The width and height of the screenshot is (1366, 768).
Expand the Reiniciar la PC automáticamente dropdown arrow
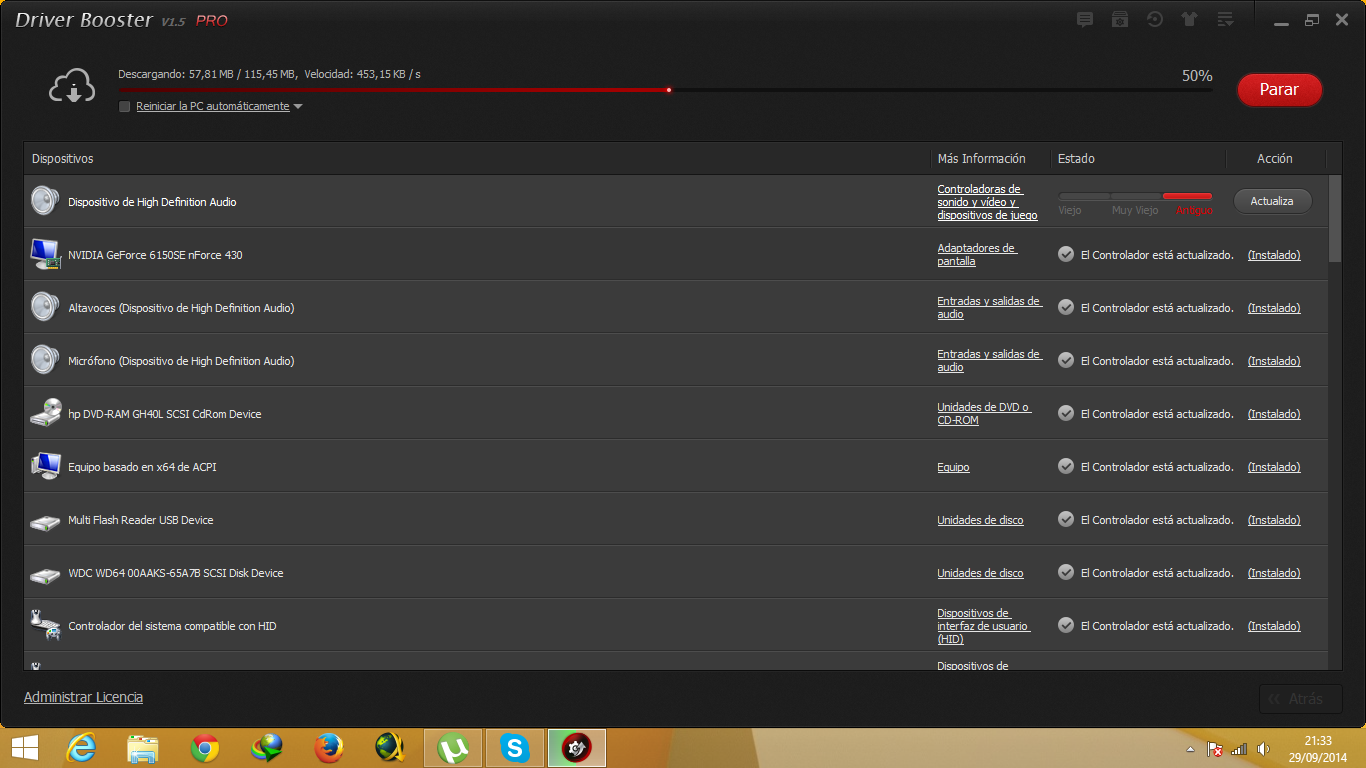(x=298, y=107)
